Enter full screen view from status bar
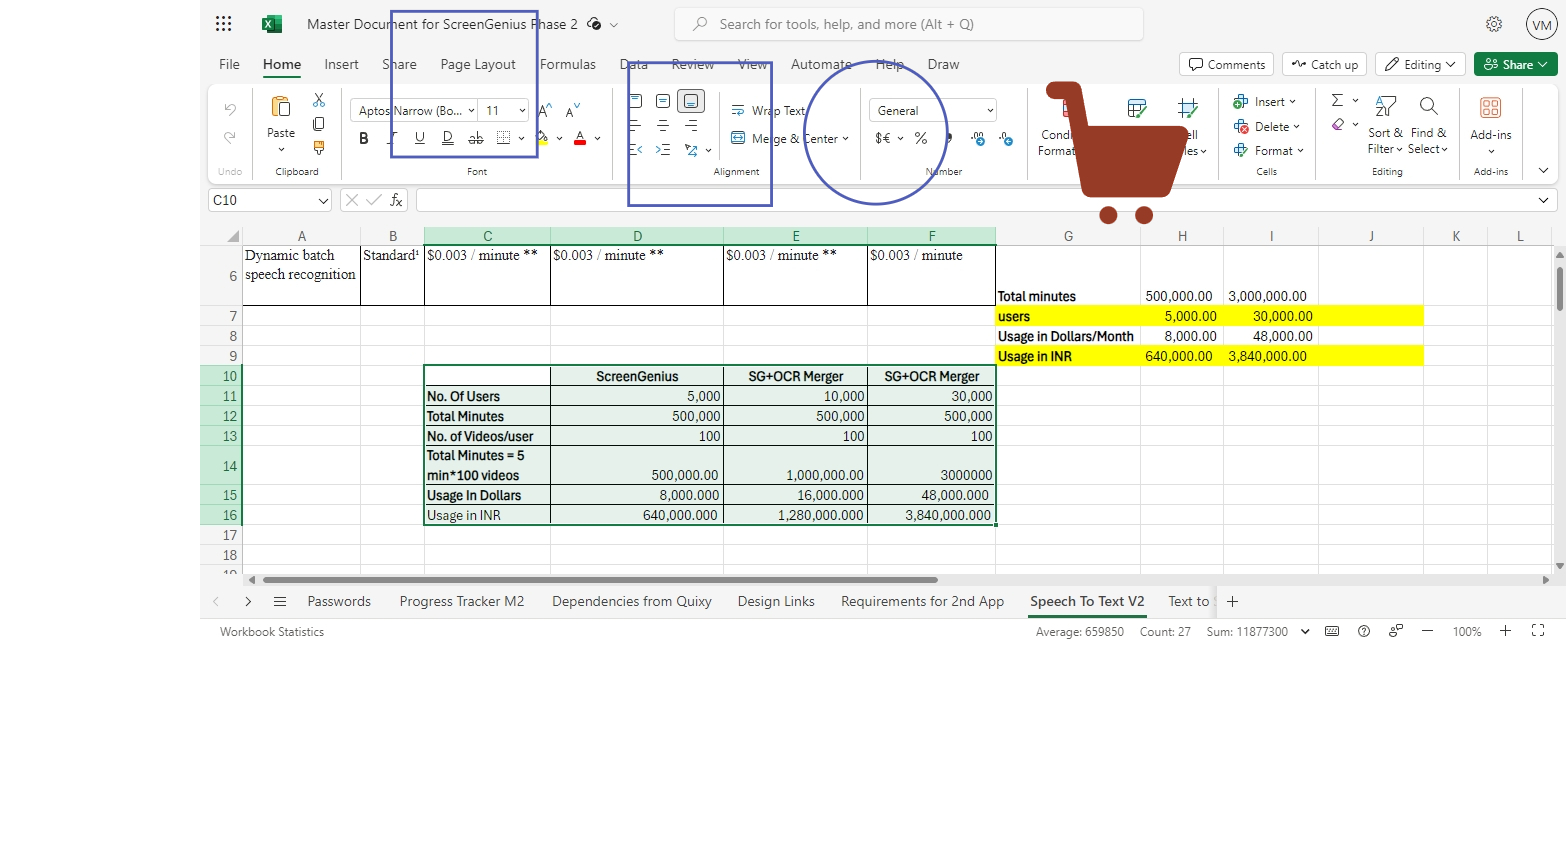Viewport: 1566px width, 841px height. [x=1538, y=631]
